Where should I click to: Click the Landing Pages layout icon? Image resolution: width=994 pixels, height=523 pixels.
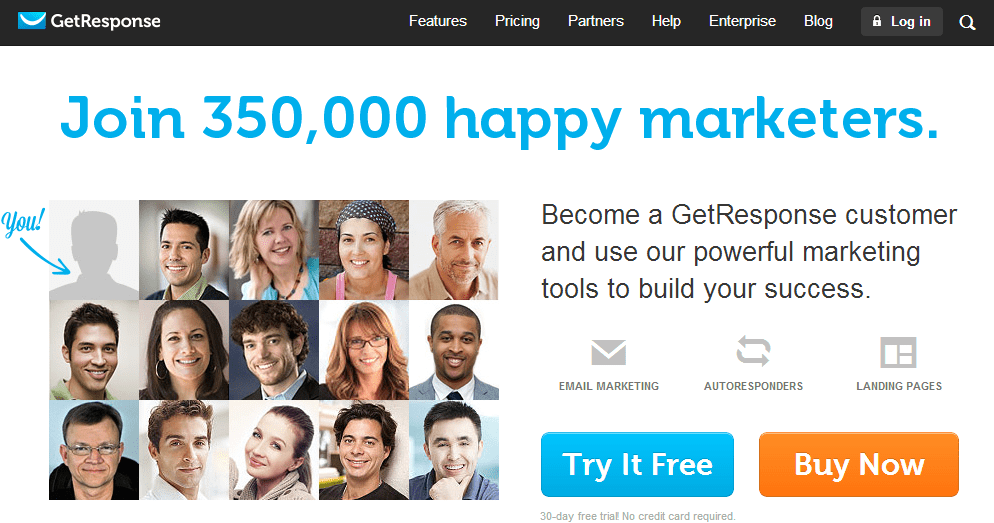(x=898, y=352)
